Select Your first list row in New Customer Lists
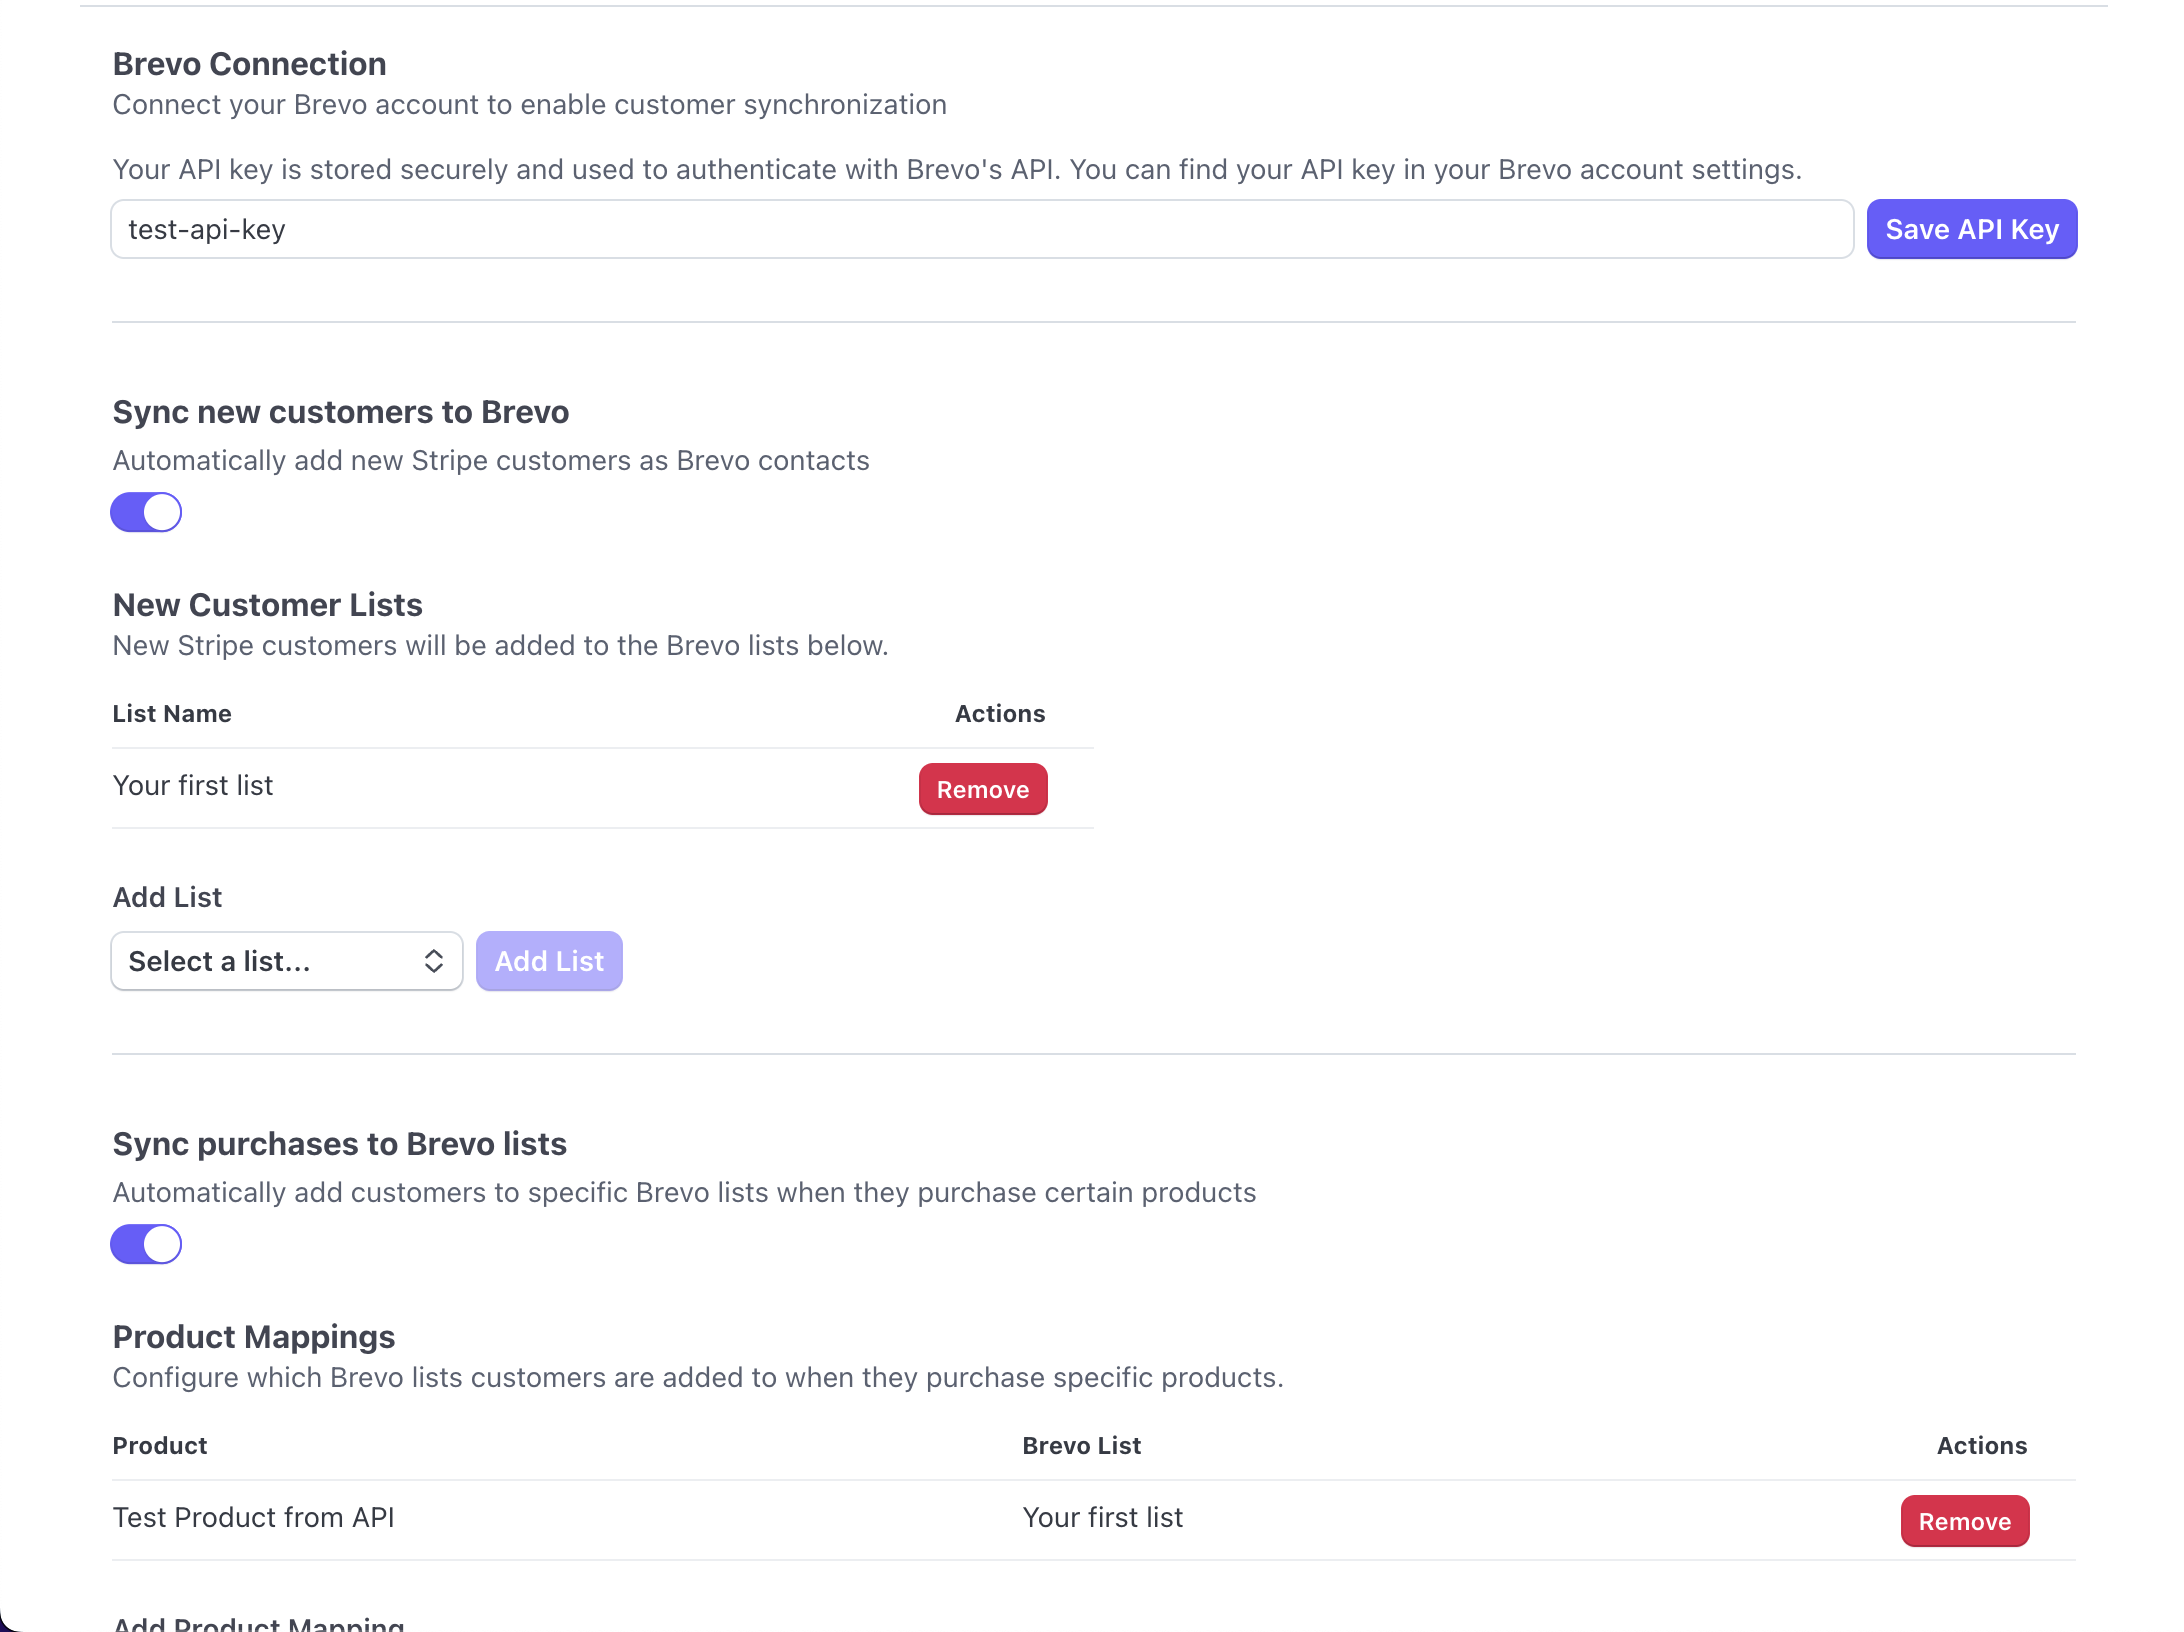This screenshot has height=1632, width=2184. point(193,786)
